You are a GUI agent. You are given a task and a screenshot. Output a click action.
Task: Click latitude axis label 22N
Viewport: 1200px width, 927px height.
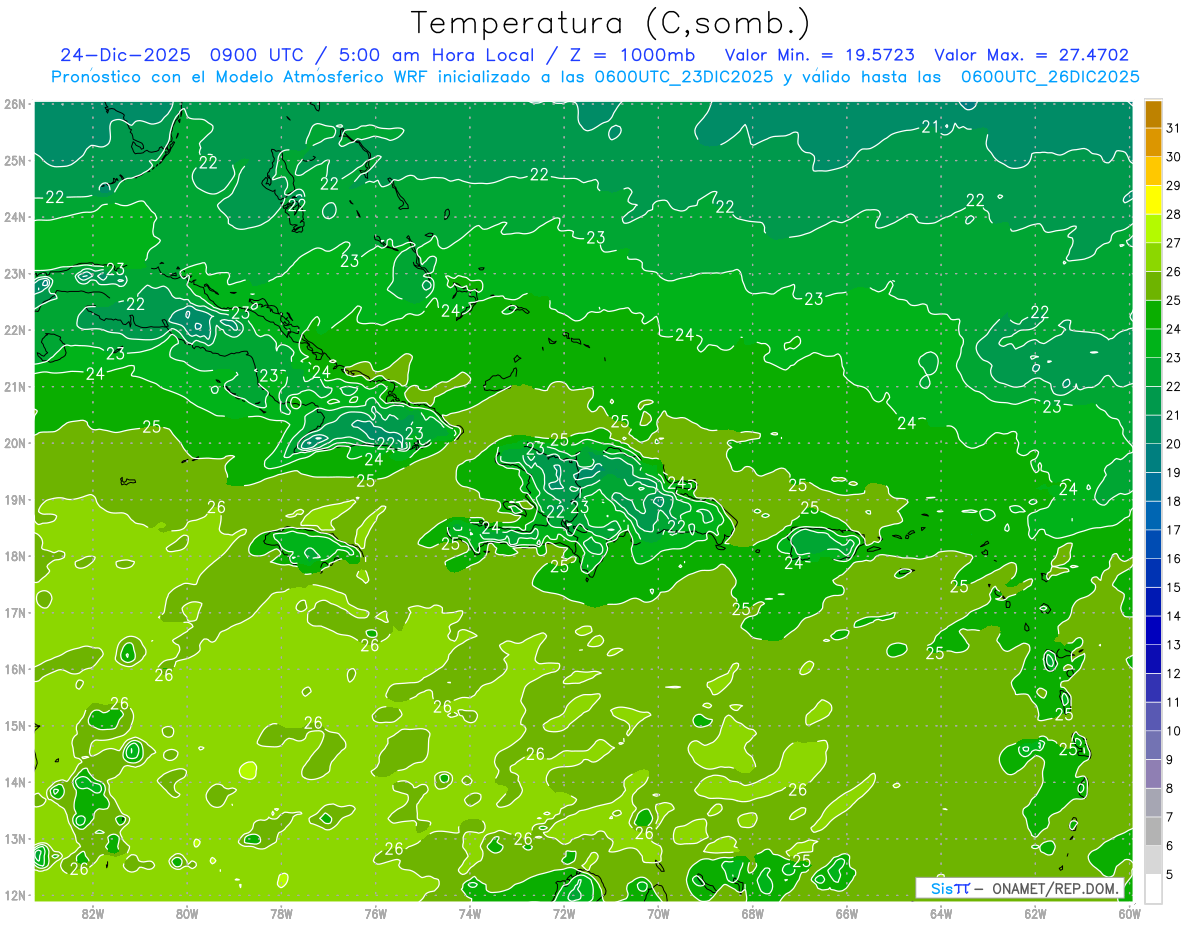click(x=15, y=330)
